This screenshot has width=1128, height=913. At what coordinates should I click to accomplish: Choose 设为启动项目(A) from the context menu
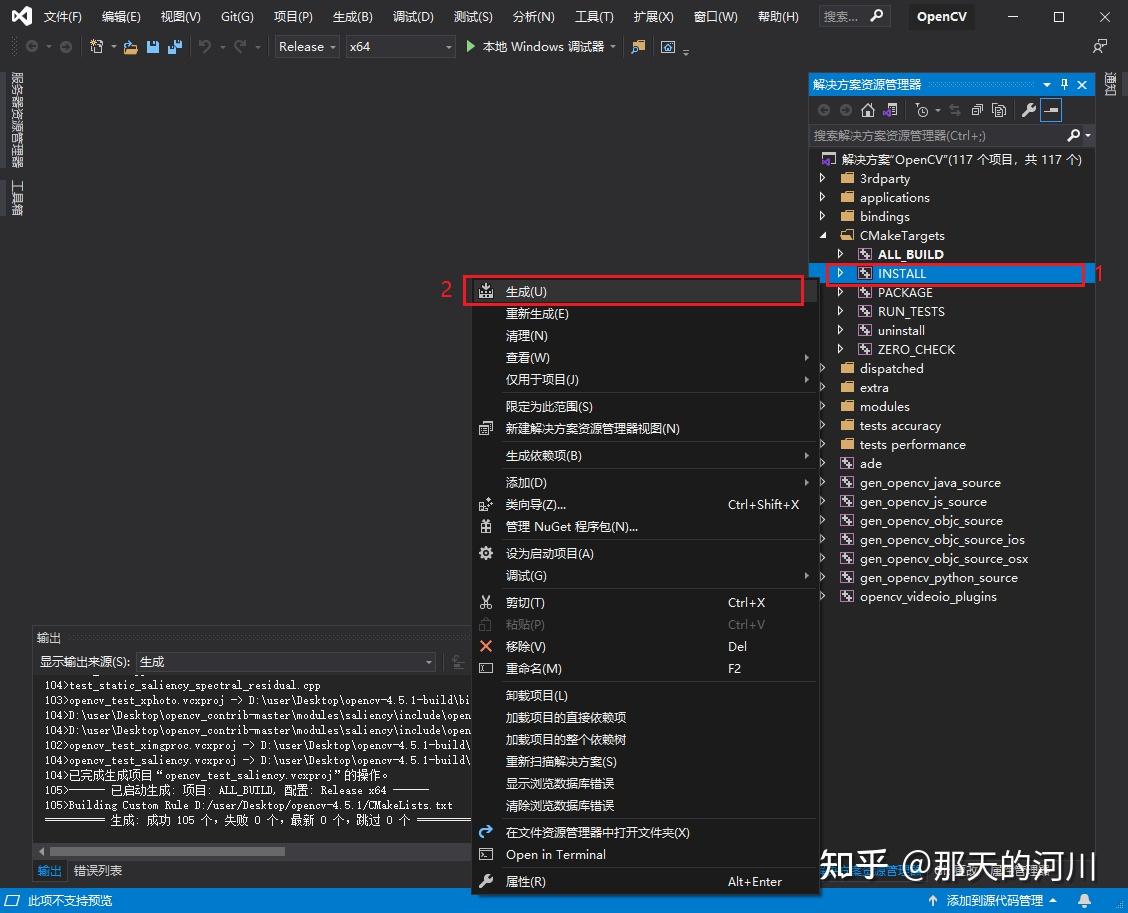(644, 553)
